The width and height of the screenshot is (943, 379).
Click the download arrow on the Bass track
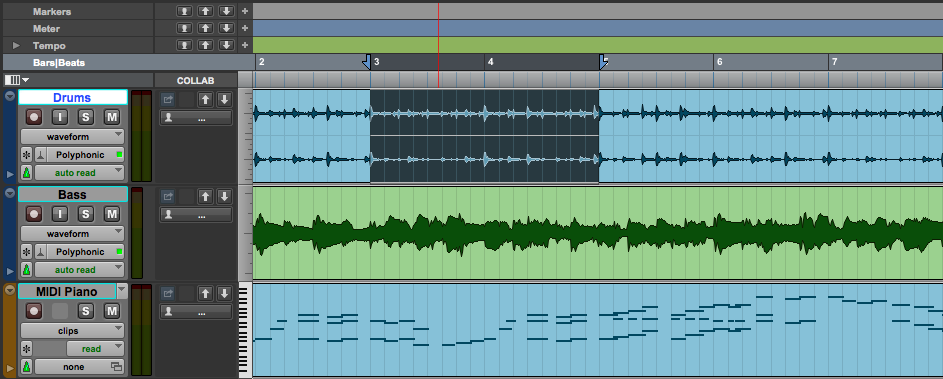(224, 196)
